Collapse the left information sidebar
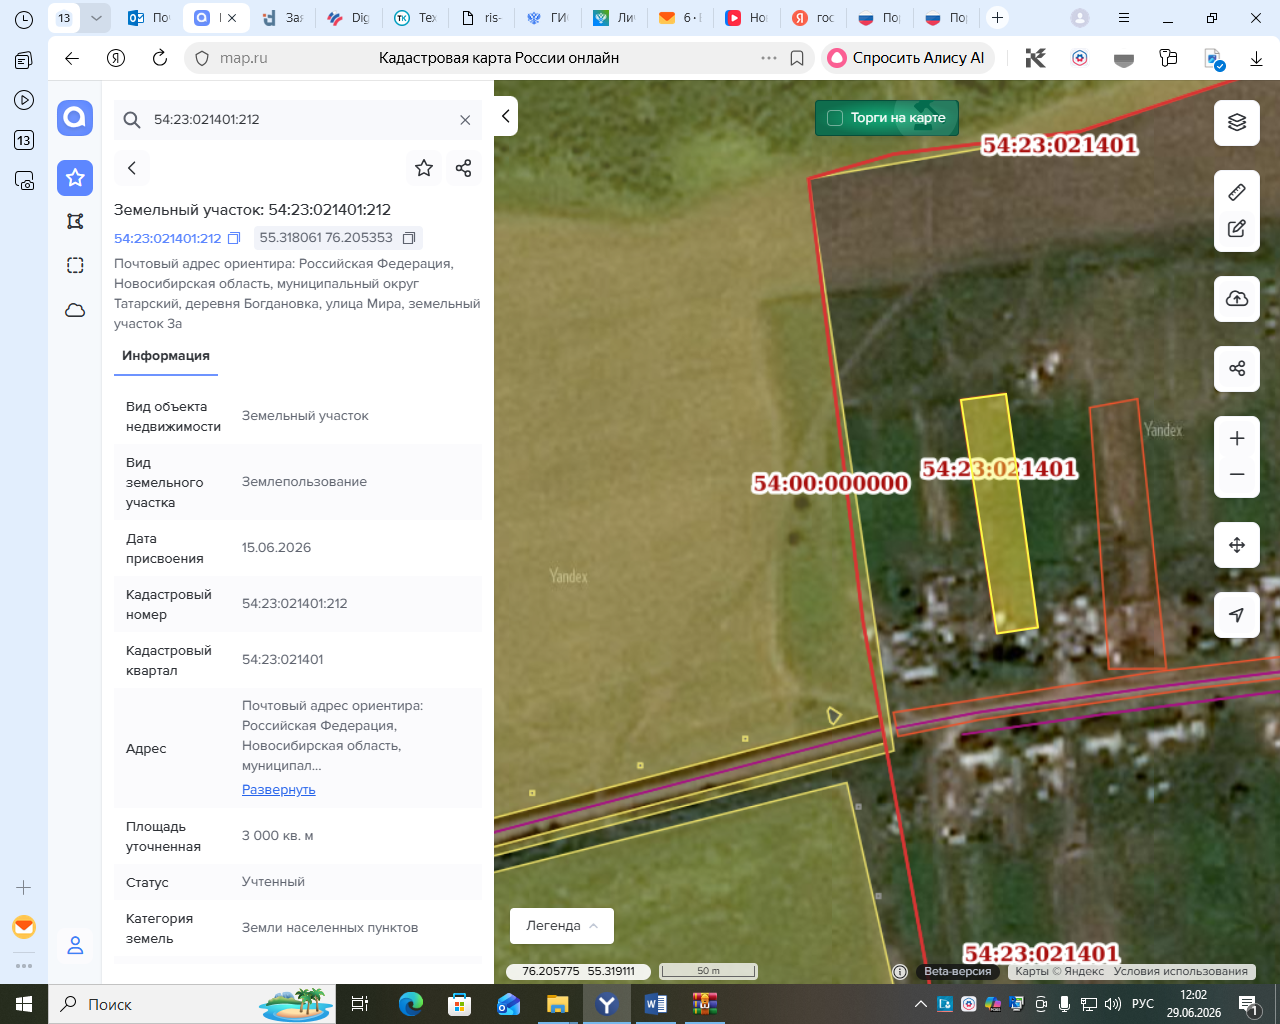Screen dimensions: 1280x1024 coord(506,117)
